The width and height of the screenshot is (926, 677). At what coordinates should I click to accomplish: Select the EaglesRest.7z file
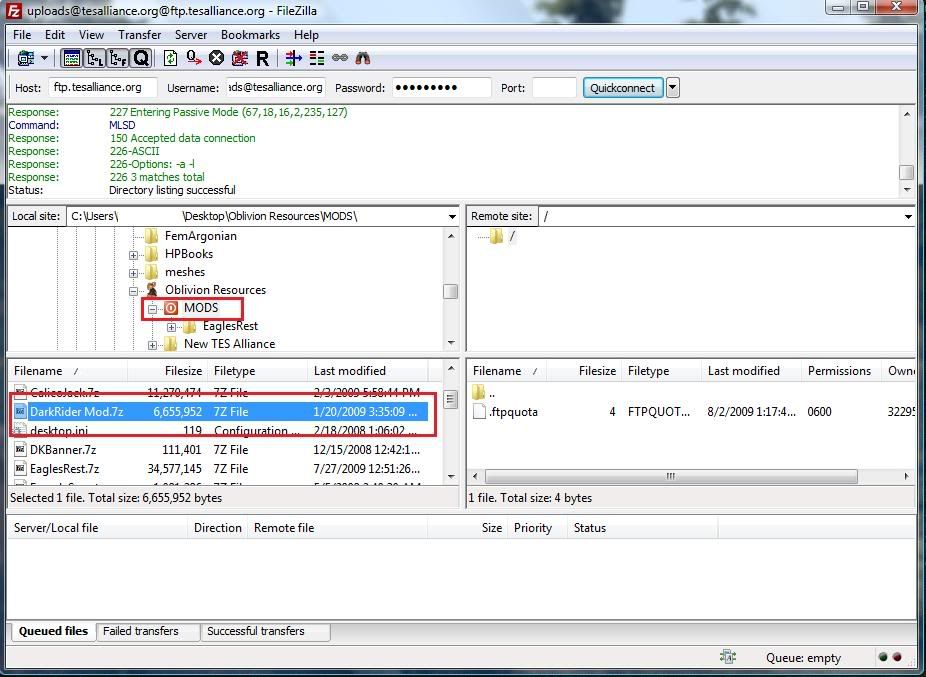pos(220,469)
